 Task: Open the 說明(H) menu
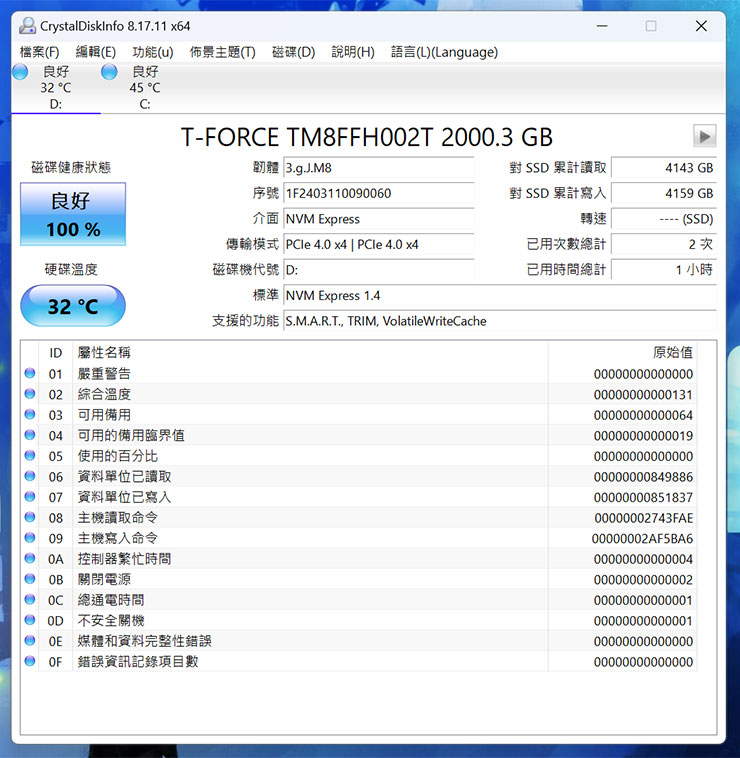click(x=353, y=52)
